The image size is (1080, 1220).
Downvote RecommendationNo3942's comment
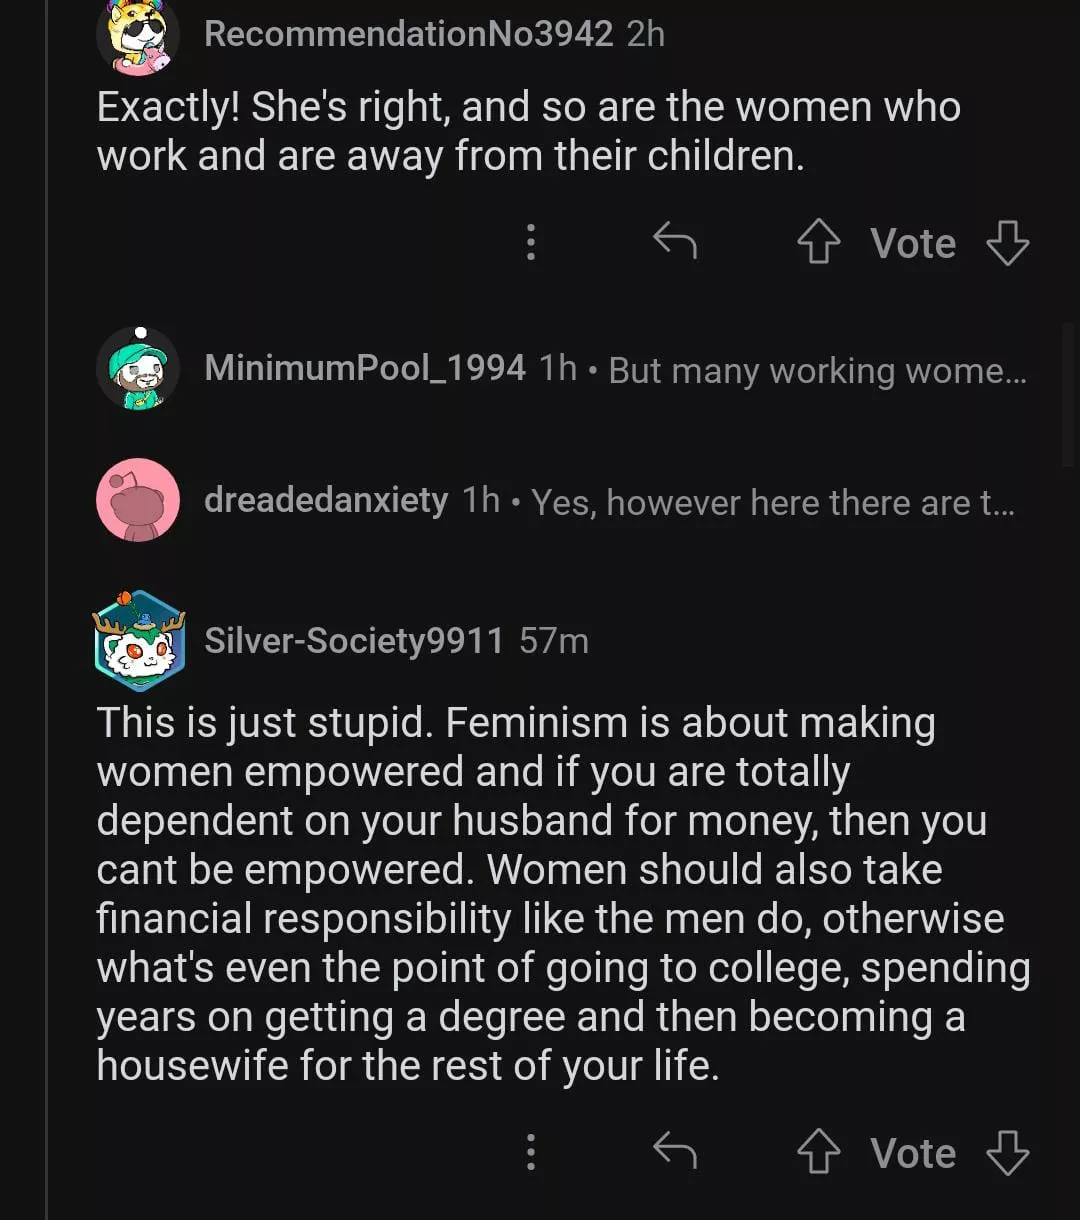1007,243
